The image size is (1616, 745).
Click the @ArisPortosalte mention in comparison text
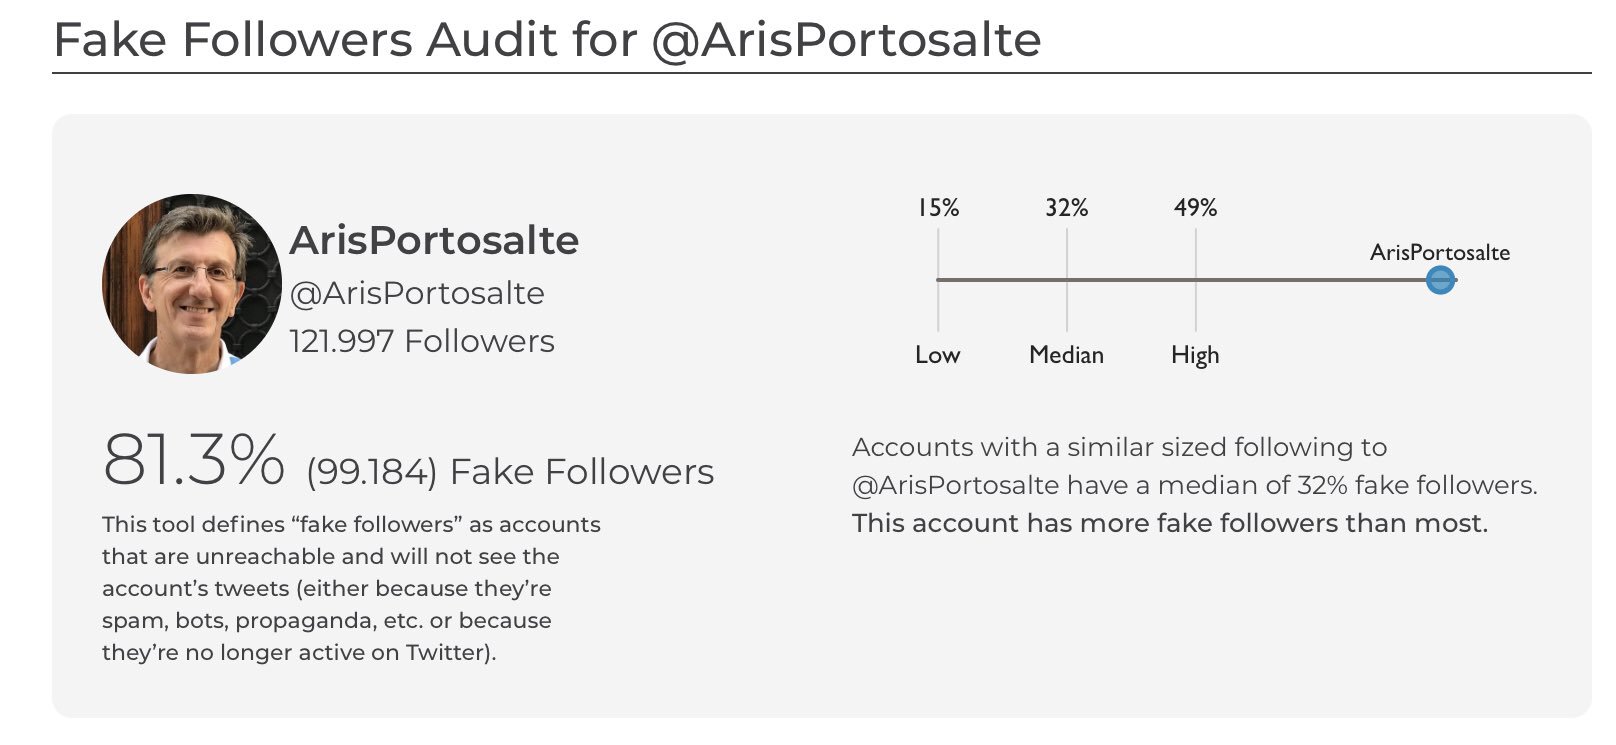coord(954,485)
